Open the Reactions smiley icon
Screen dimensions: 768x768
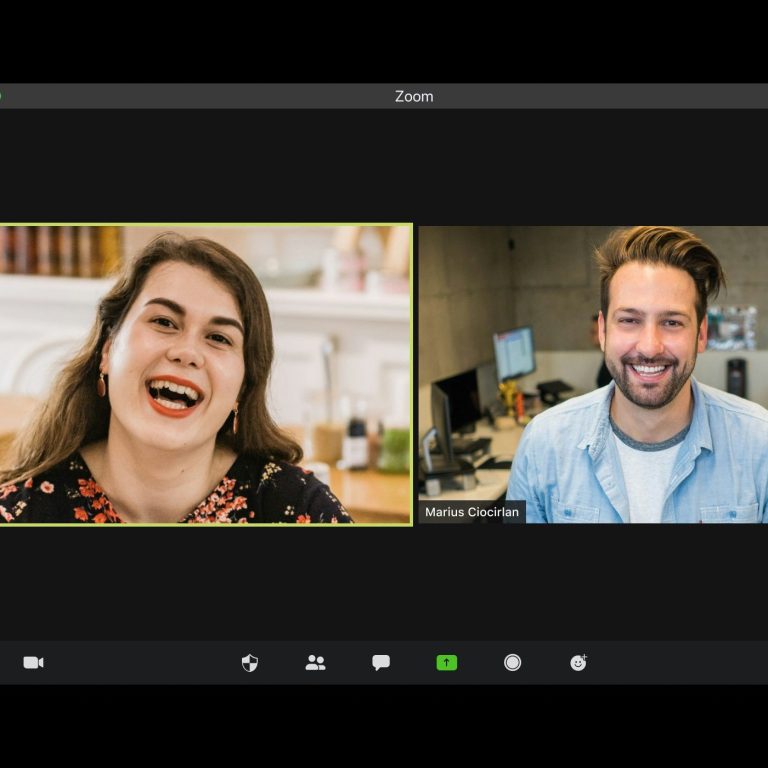point(578,663)
